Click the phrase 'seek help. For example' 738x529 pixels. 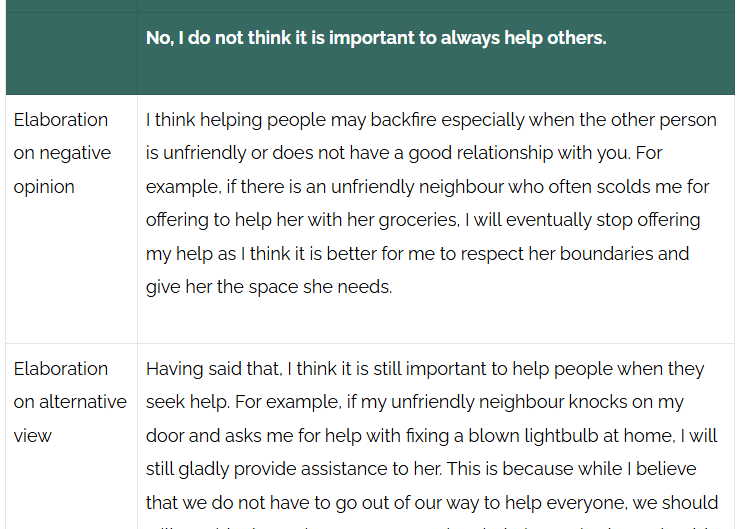coord(243,402)
